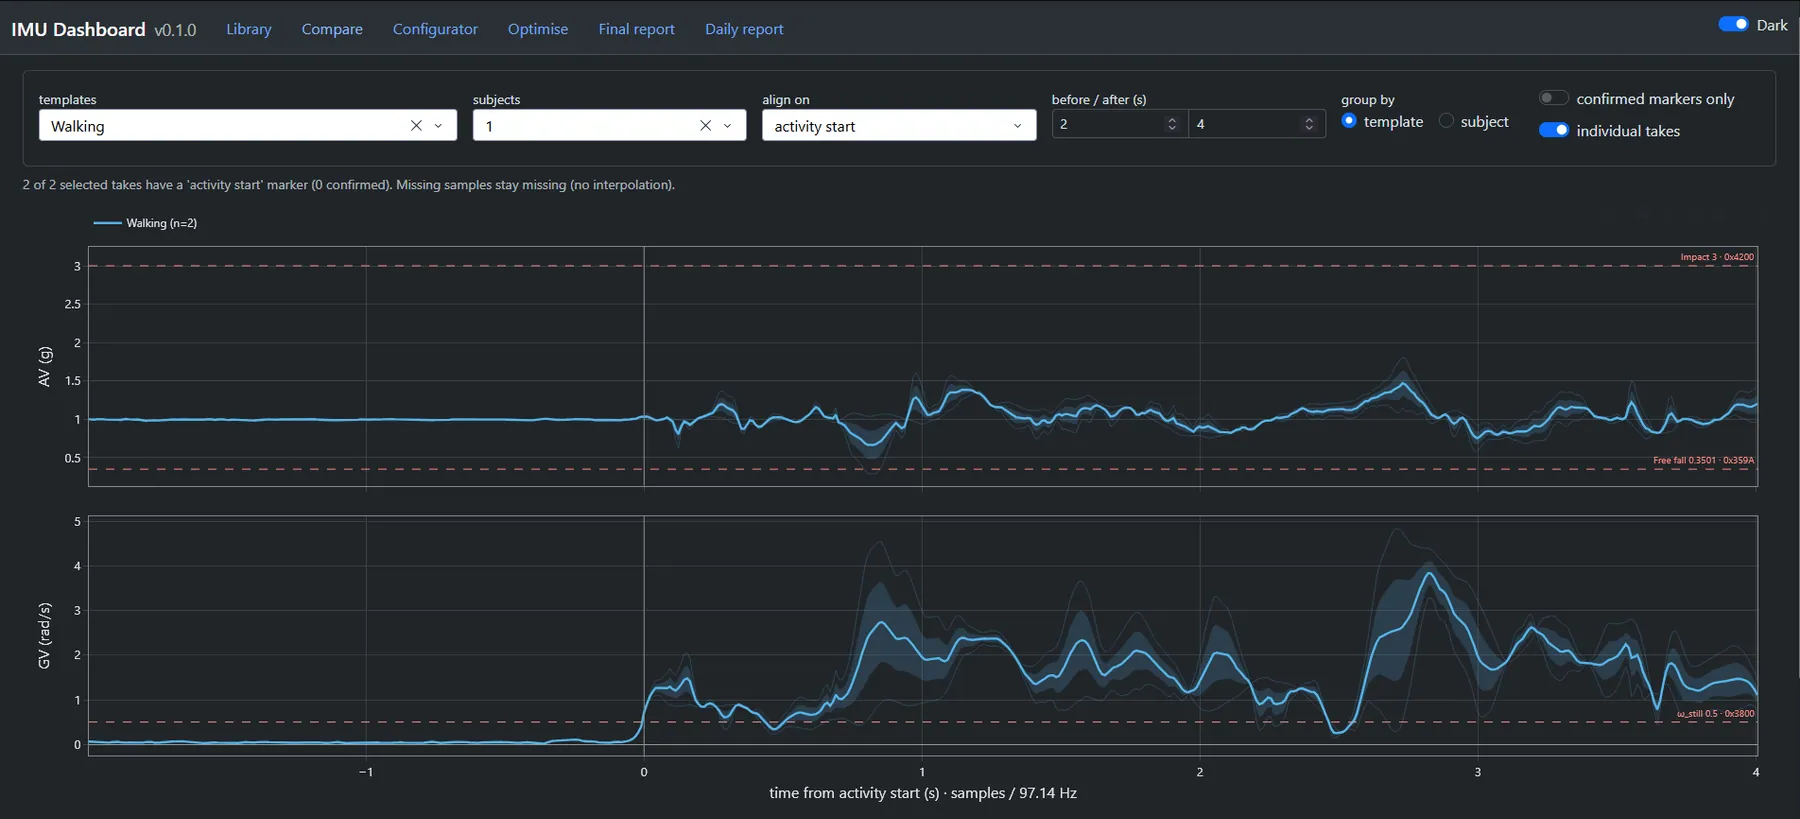Viewport: 1800px width, 819px height.
Task: Expand the templates dropdown arrow
Action: click(x=438, y=126)
